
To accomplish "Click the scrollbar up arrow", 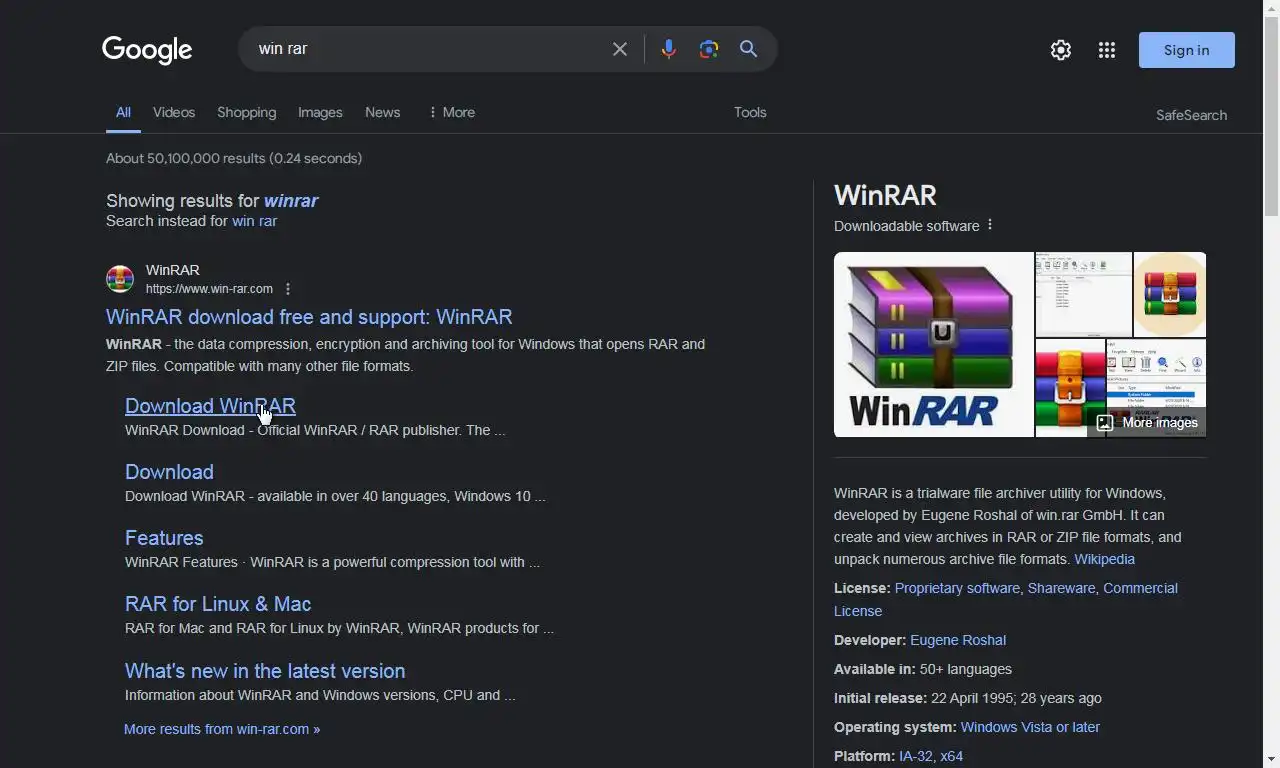I will (1271, 7).
